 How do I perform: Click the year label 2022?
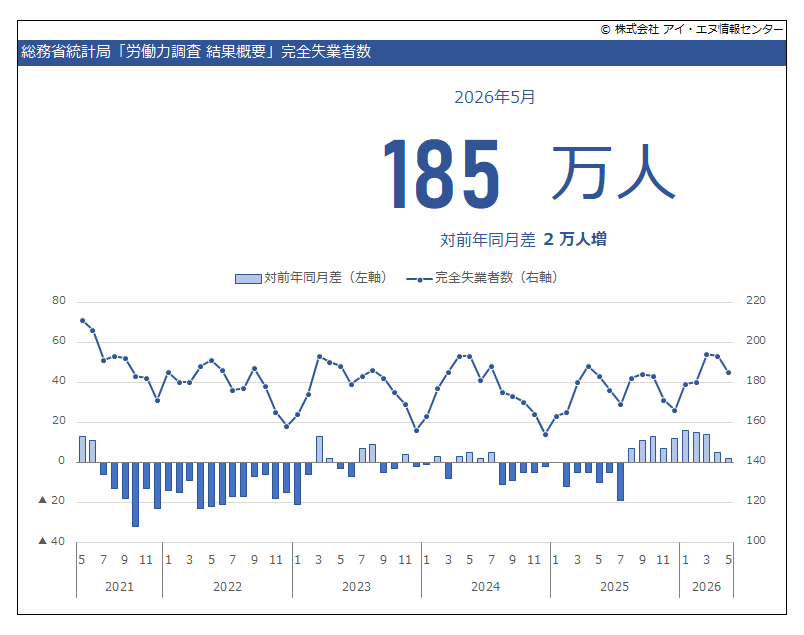pyautogui.click(x=228, y=587)
